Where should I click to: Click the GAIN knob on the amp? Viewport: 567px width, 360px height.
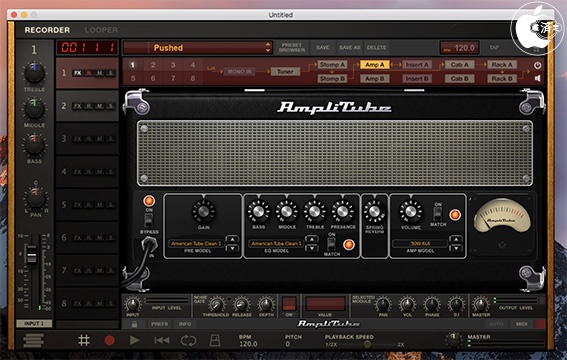pyautogui.click(x=203, y=211)
